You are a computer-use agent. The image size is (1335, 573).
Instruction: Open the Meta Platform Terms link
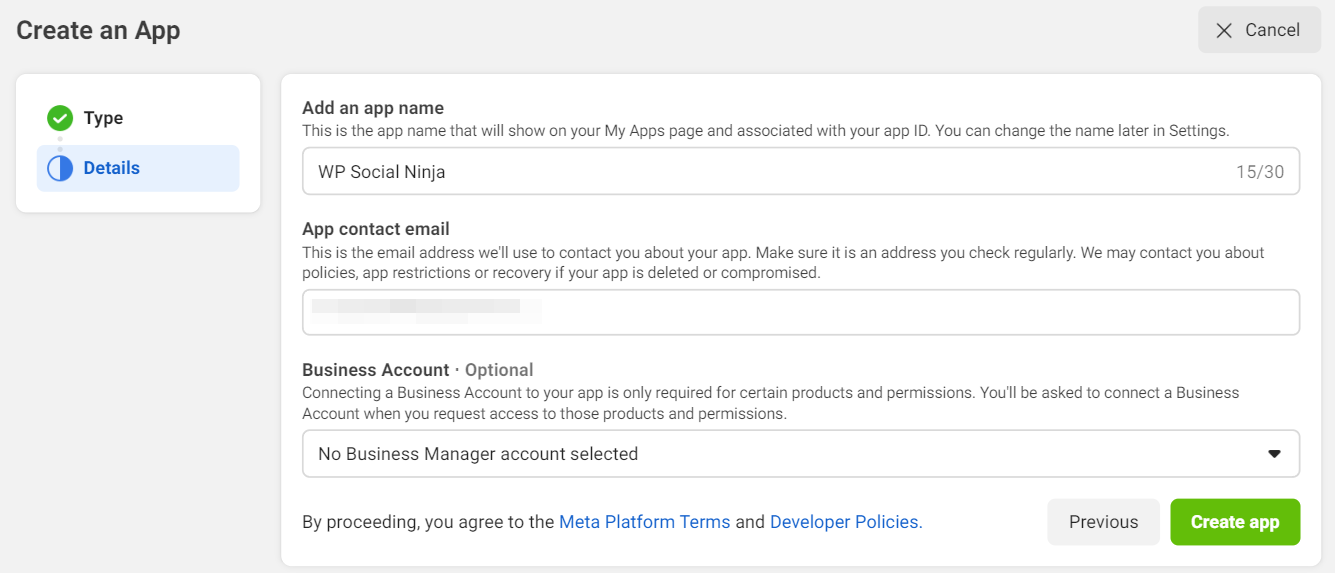(644, 522)
